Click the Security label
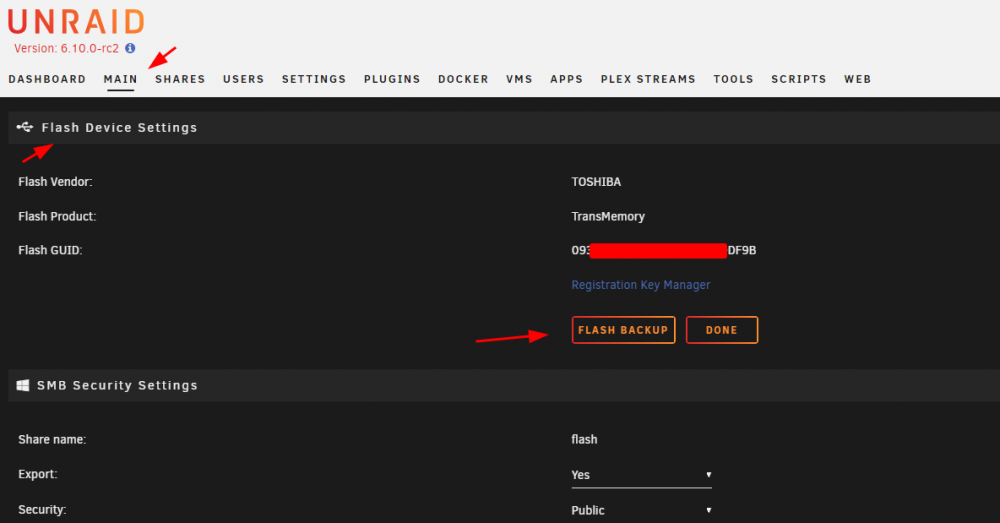This screenshot has height=523, width=1000. (42, 510)
